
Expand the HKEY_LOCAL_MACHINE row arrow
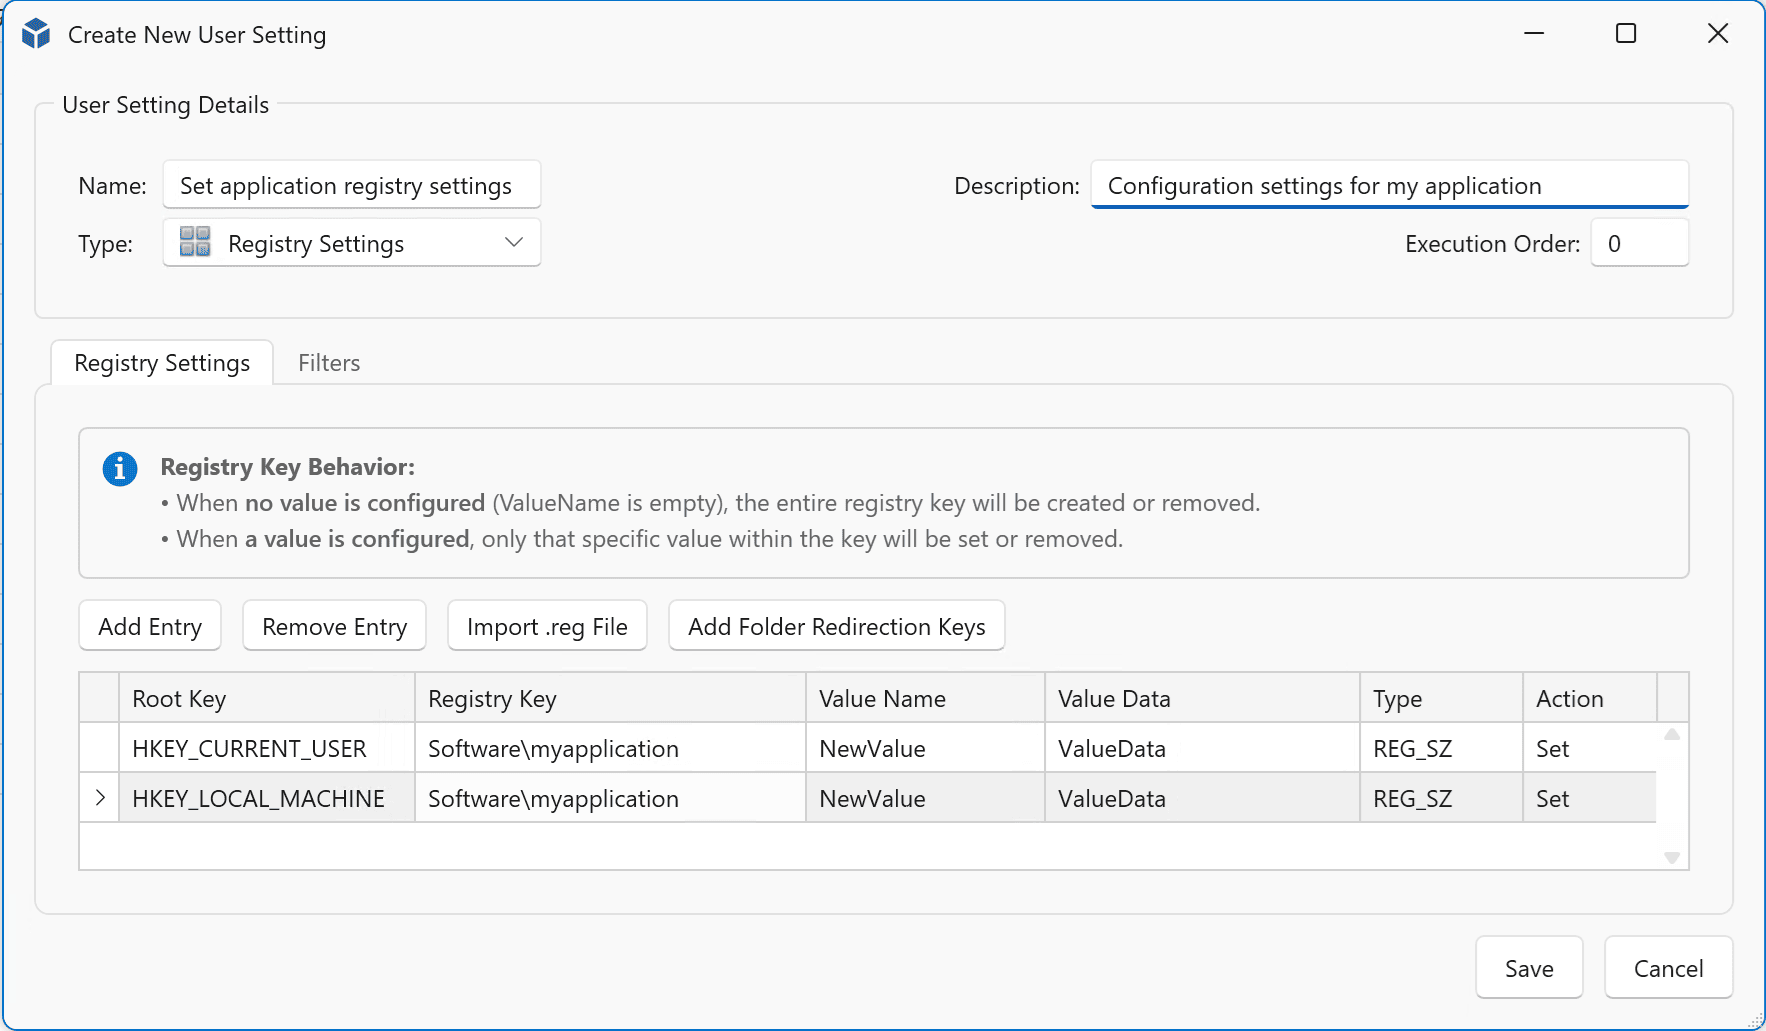(100, 798)
